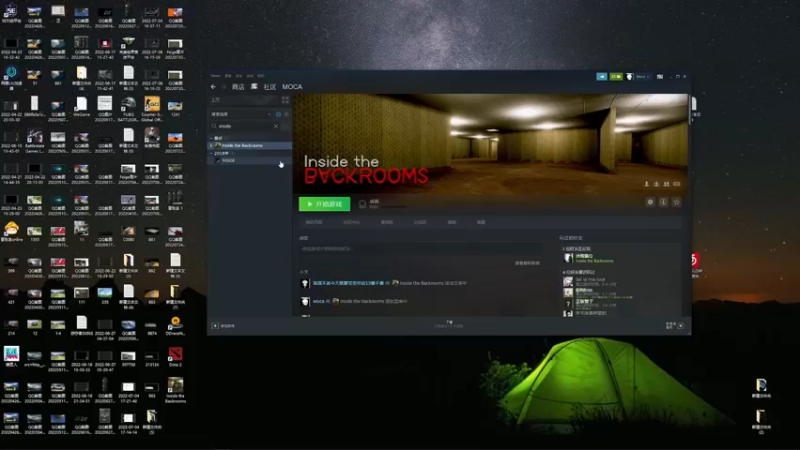
Task: Open the blue announcements megaphone button
Action: (602, 77)
